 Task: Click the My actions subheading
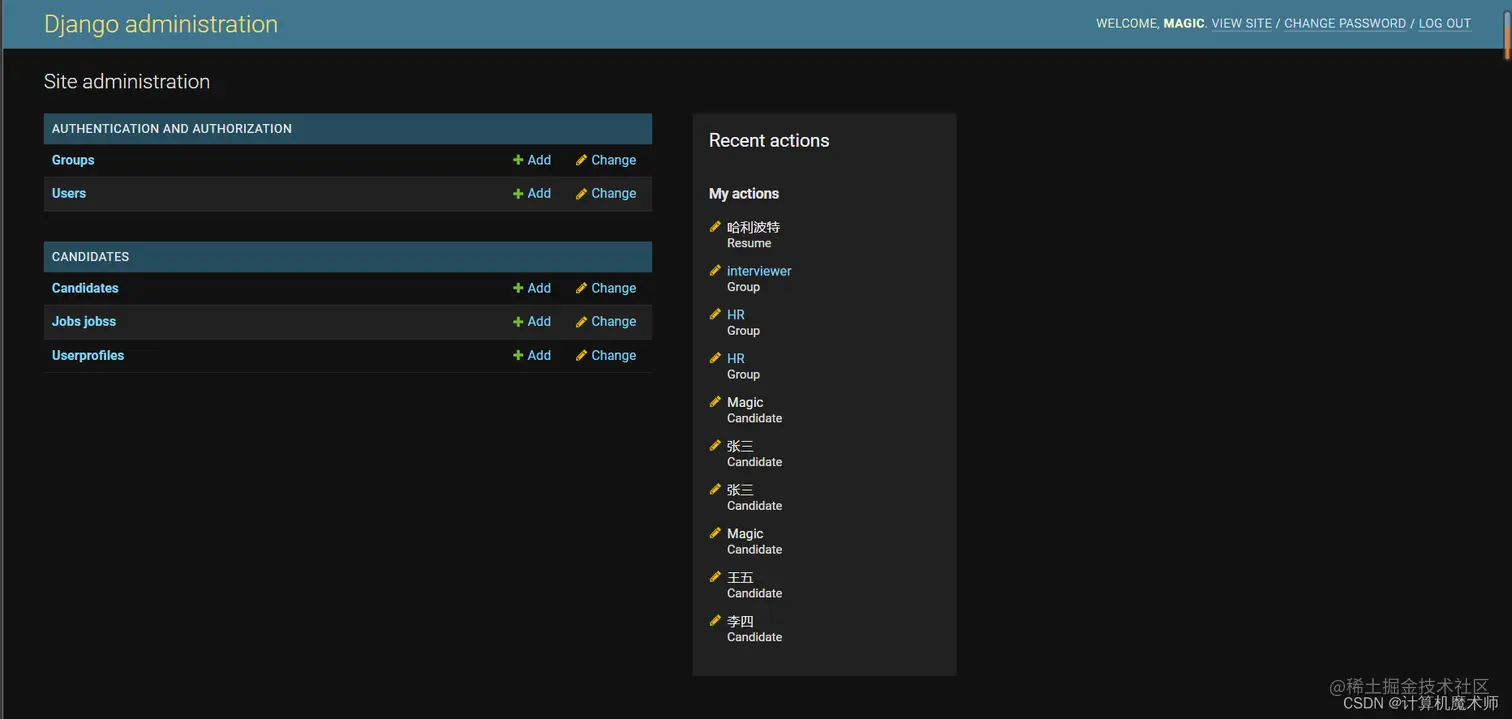coord(744,194)
